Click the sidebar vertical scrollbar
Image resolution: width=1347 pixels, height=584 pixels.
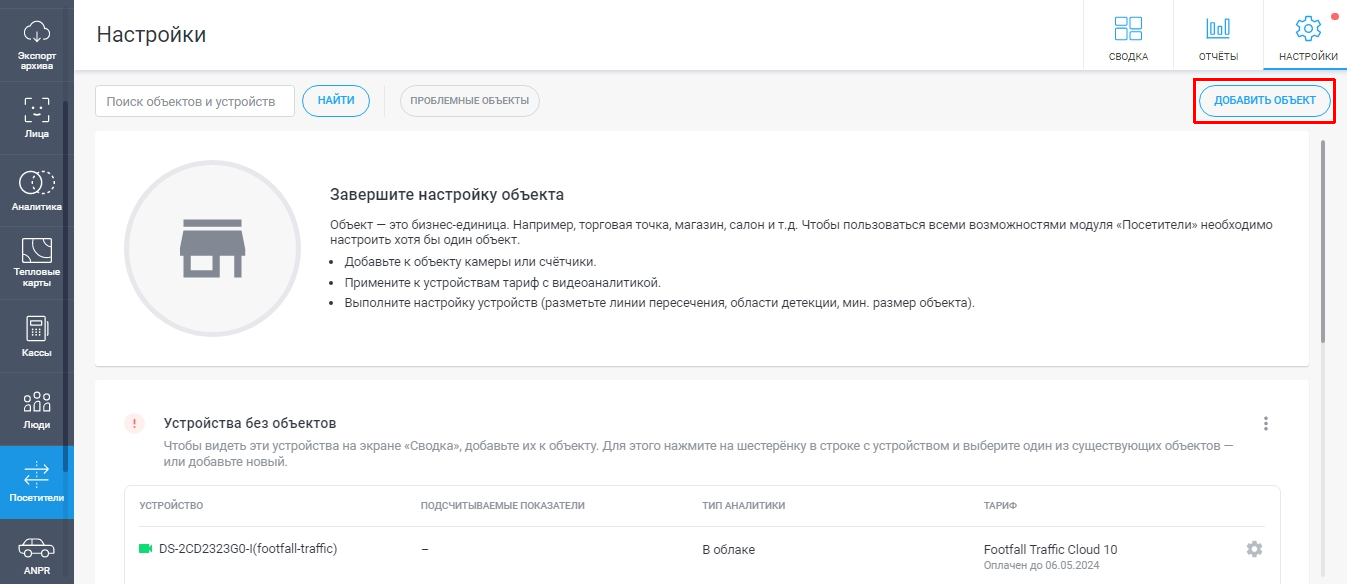pyautogui.click(x=66, y=285)
